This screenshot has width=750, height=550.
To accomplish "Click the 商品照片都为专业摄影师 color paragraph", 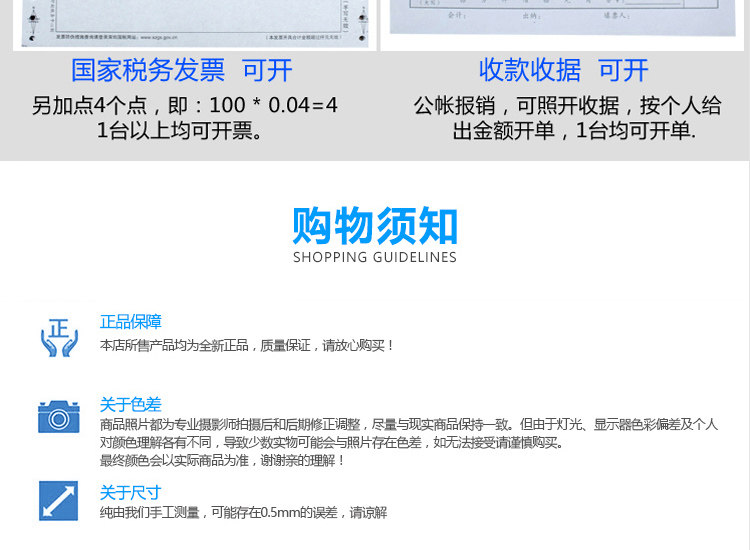I will (409, 433).
